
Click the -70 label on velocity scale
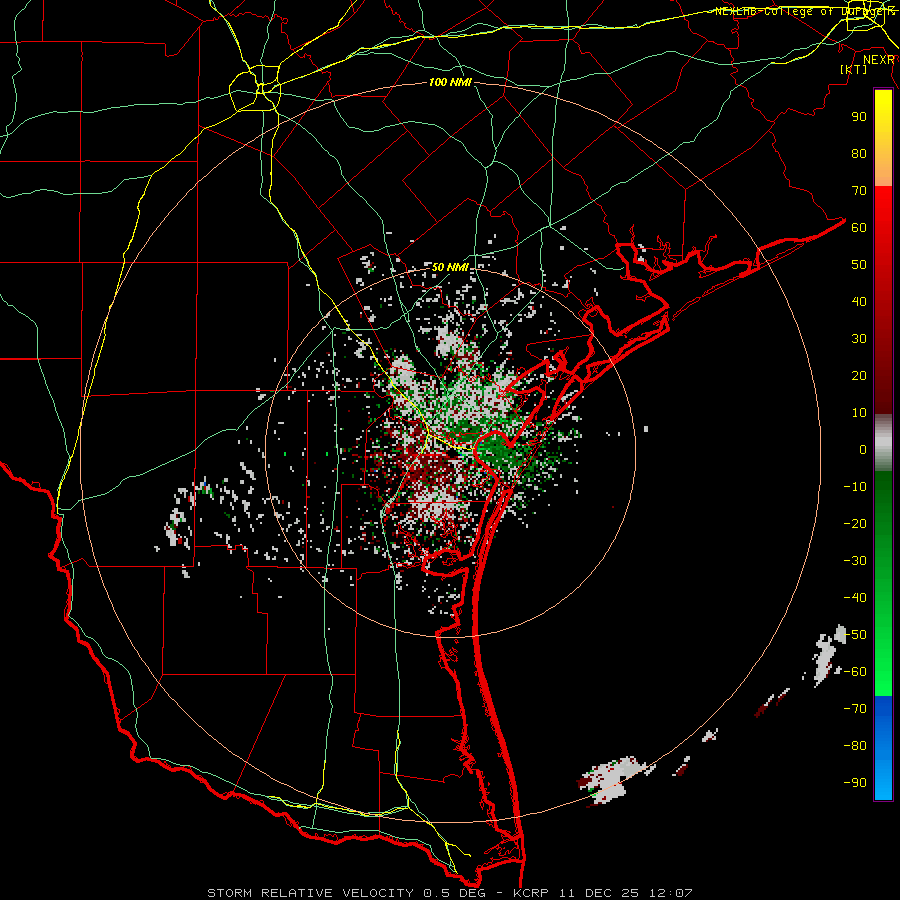click(855, 709)
